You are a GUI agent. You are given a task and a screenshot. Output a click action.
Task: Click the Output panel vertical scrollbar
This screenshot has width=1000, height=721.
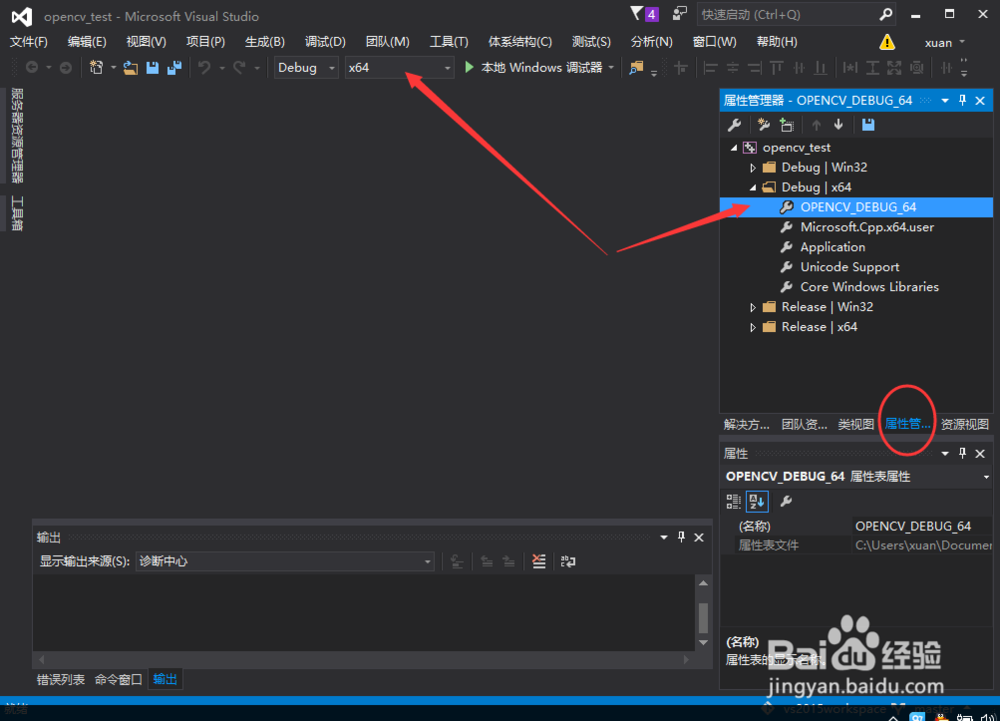click(x=703, y=613)
